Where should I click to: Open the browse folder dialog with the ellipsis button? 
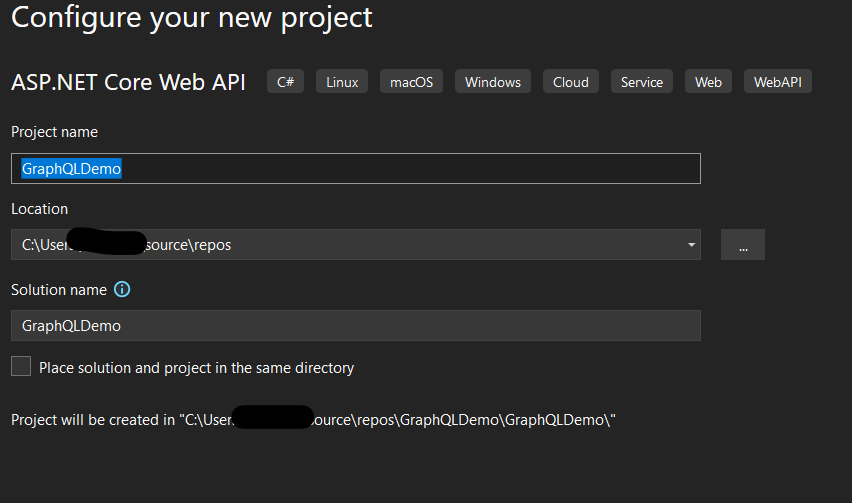pos(743,245)
